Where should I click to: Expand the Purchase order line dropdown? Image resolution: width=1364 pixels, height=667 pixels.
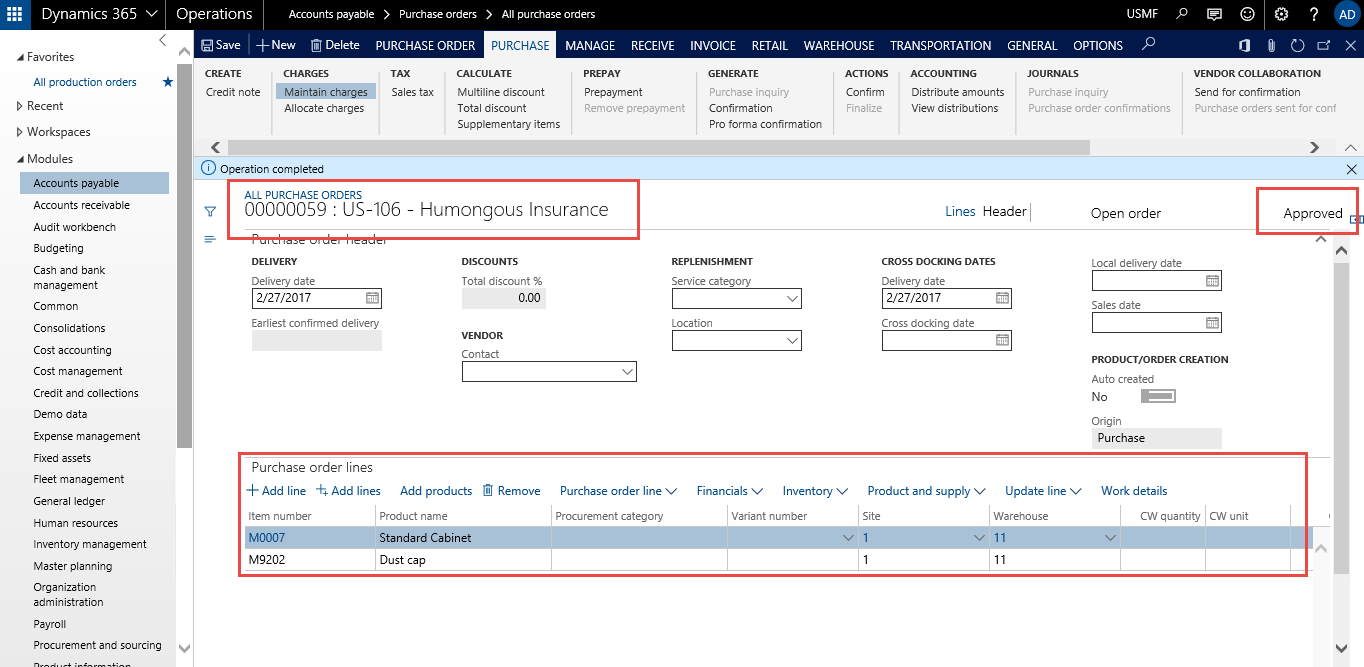[x=617, y=490]
